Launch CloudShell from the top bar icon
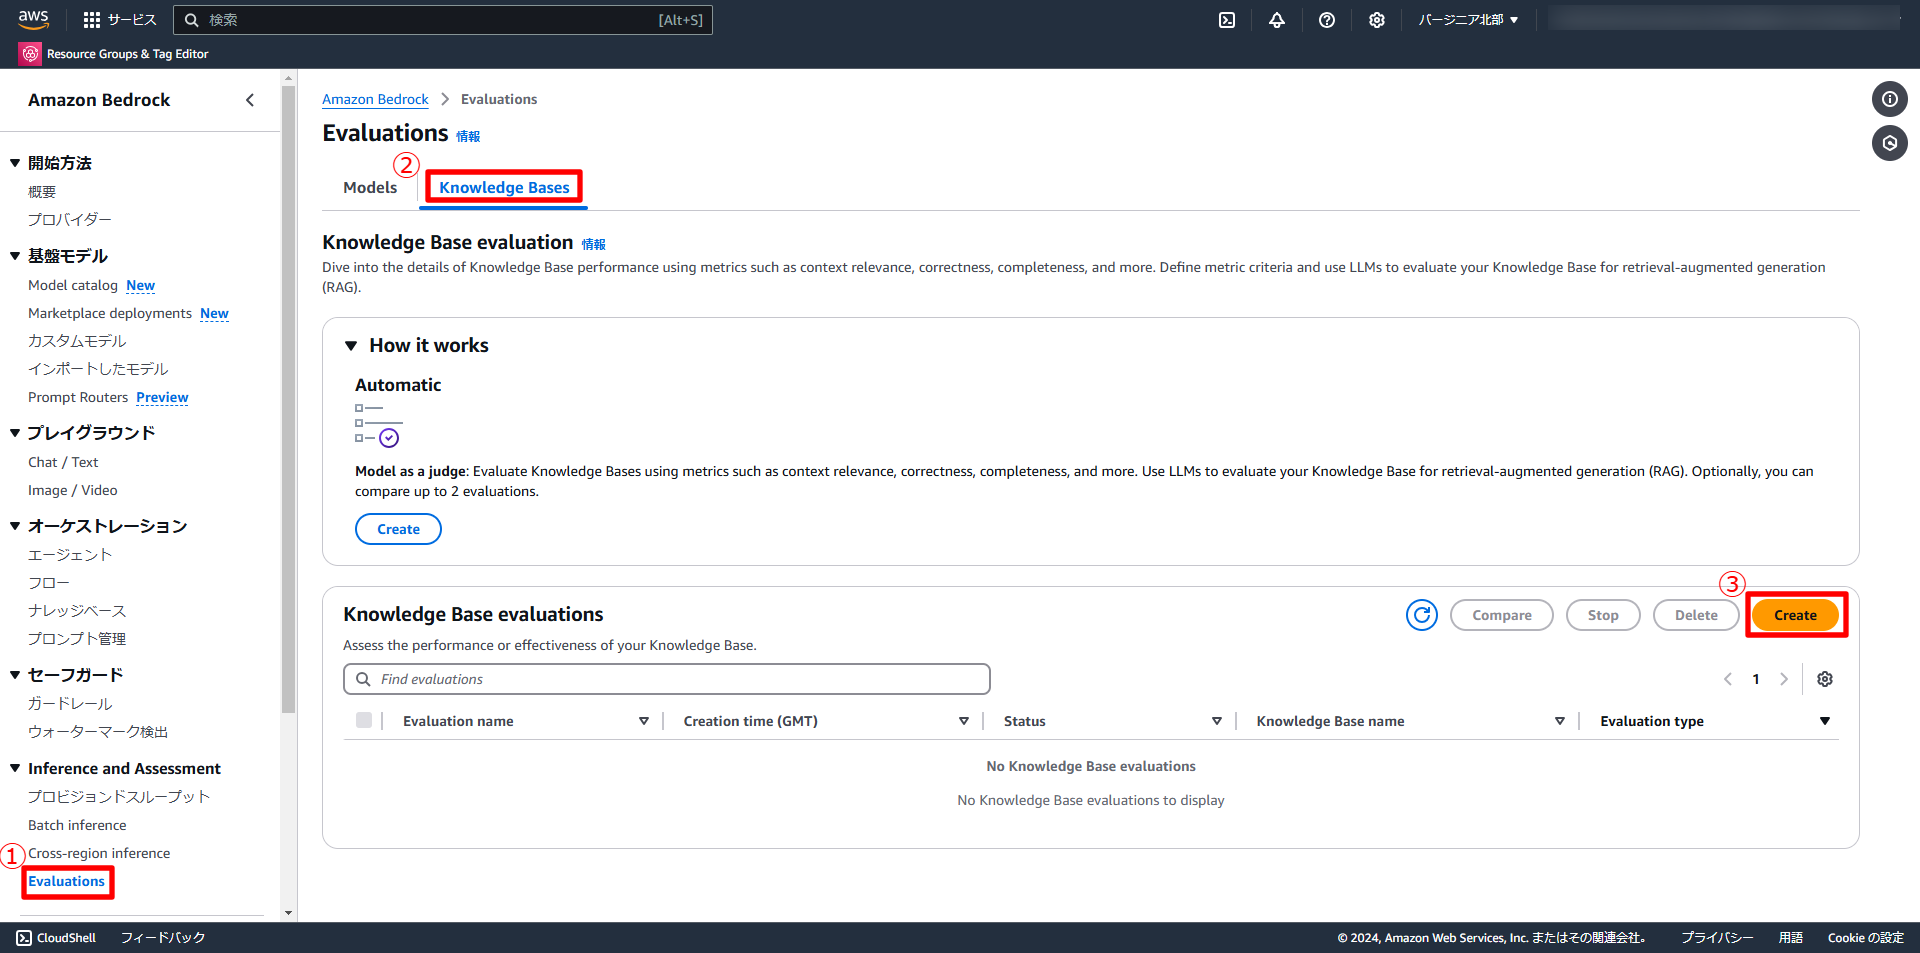Viewport: 1920px width, 953px height. [1227, 20]
